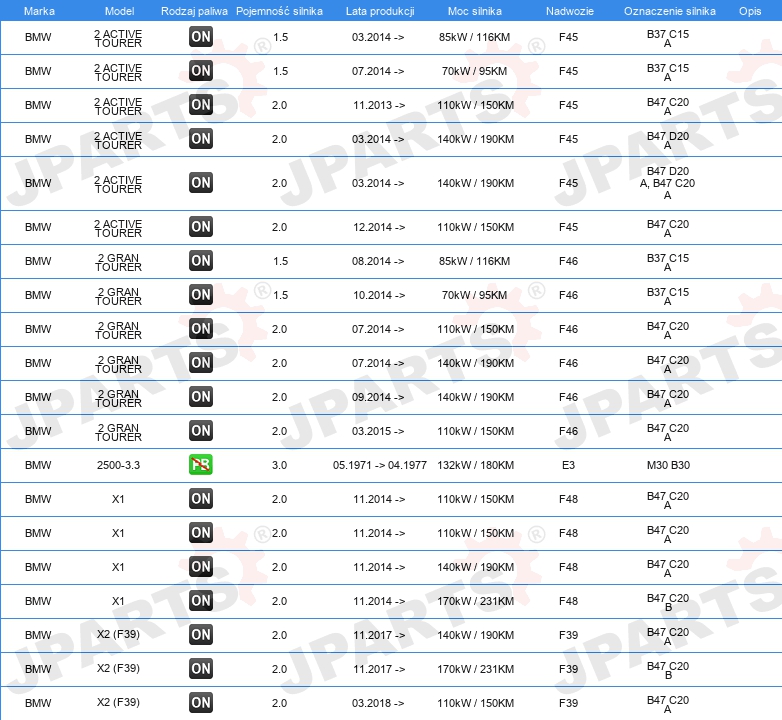Viewport: 782px width, 720px height.
Task: Click the 11.2013 -> production date cell
Action: (x=379, y=105)
